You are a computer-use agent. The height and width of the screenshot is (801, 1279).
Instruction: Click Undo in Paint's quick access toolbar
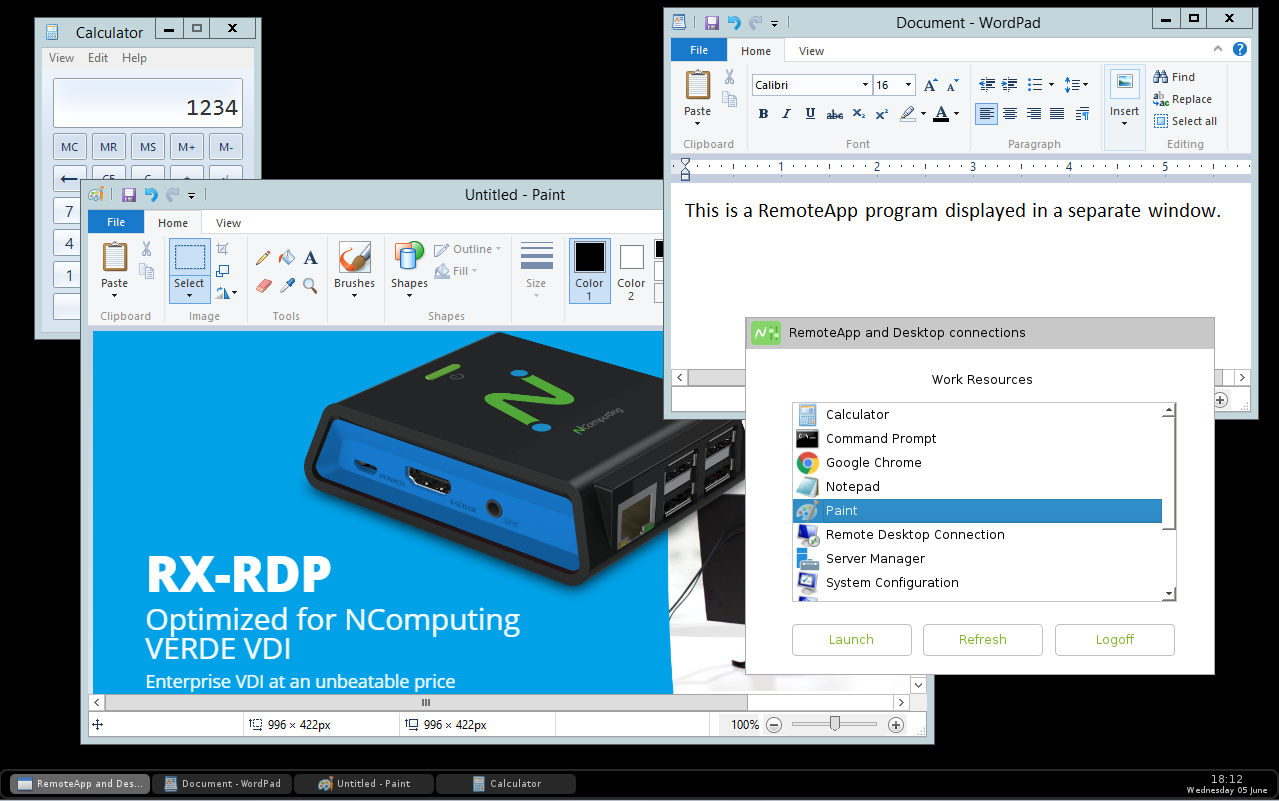[x=151, y=195]
